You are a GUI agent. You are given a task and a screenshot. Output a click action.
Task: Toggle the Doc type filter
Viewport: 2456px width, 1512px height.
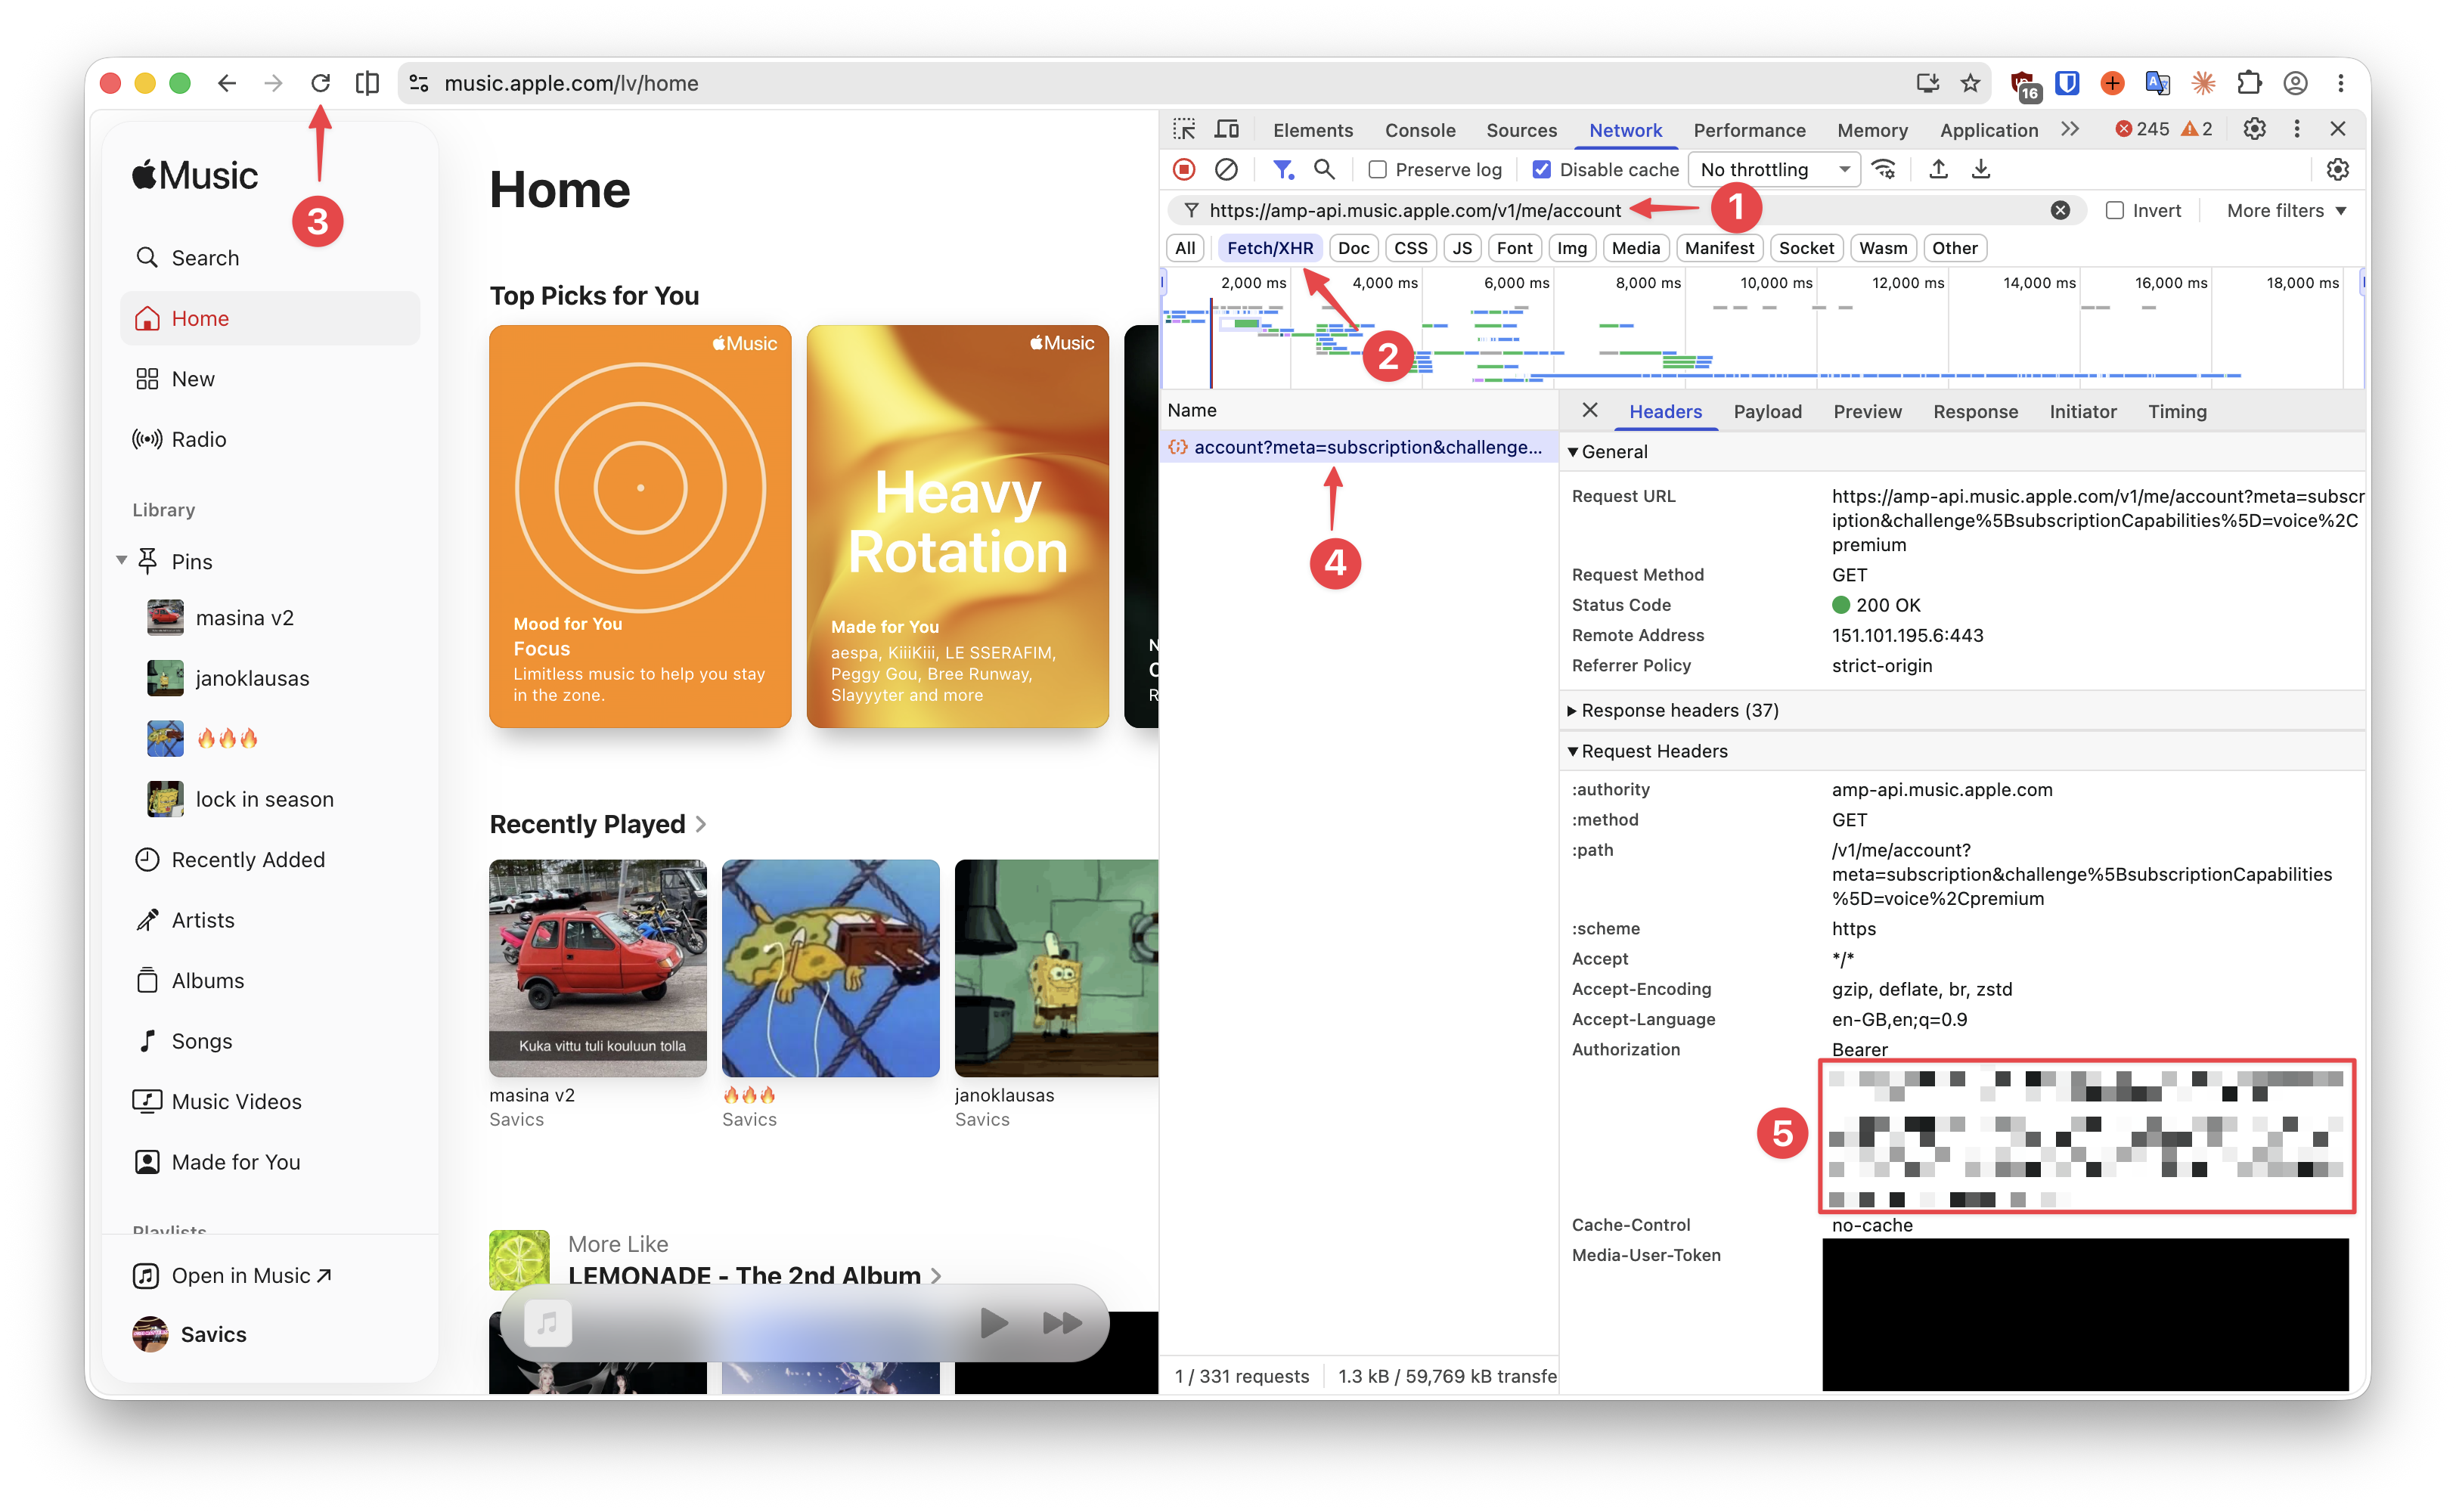(x=1353, y=248)
